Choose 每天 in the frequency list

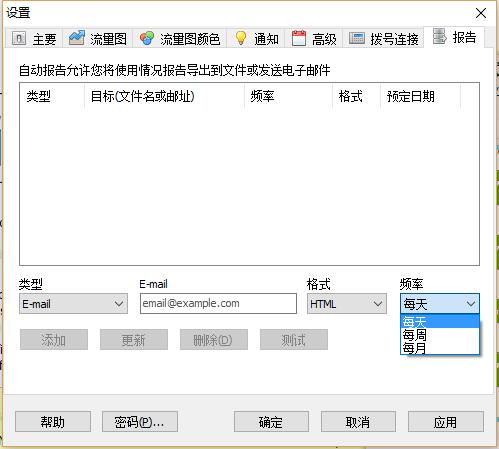click(440, 322)
